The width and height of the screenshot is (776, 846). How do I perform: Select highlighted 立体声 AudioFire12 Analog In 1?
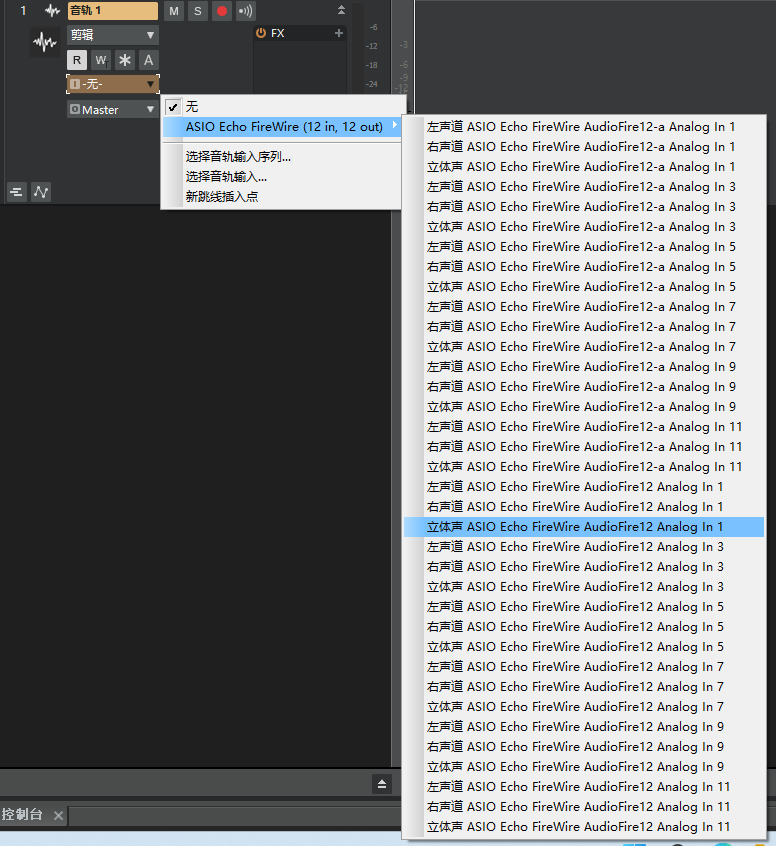(584, 527)
